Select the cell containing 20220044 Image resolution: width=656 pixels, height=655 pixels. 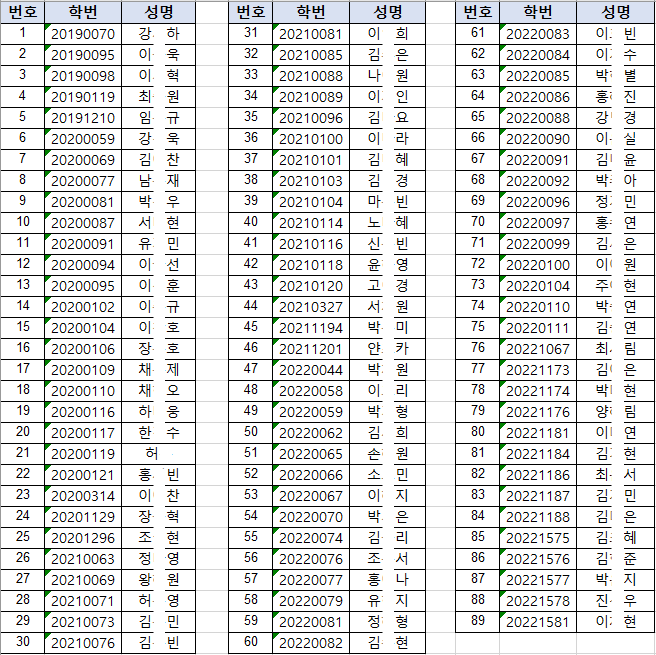tap(311, 370)
